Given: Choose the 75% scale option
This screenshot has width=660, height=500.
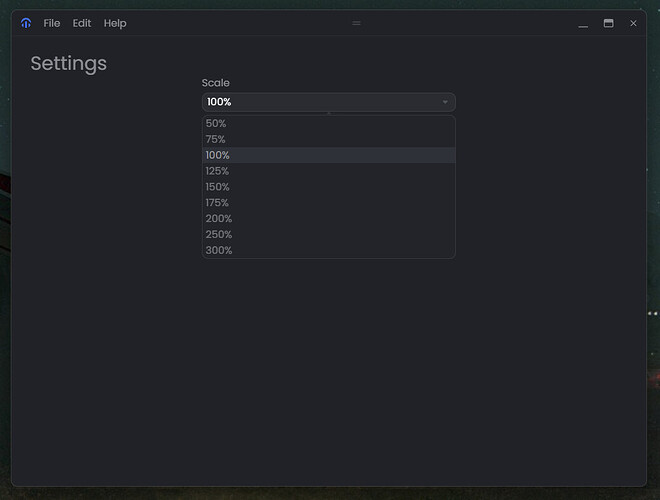Looking at the screenshot, I should [216, 139].
